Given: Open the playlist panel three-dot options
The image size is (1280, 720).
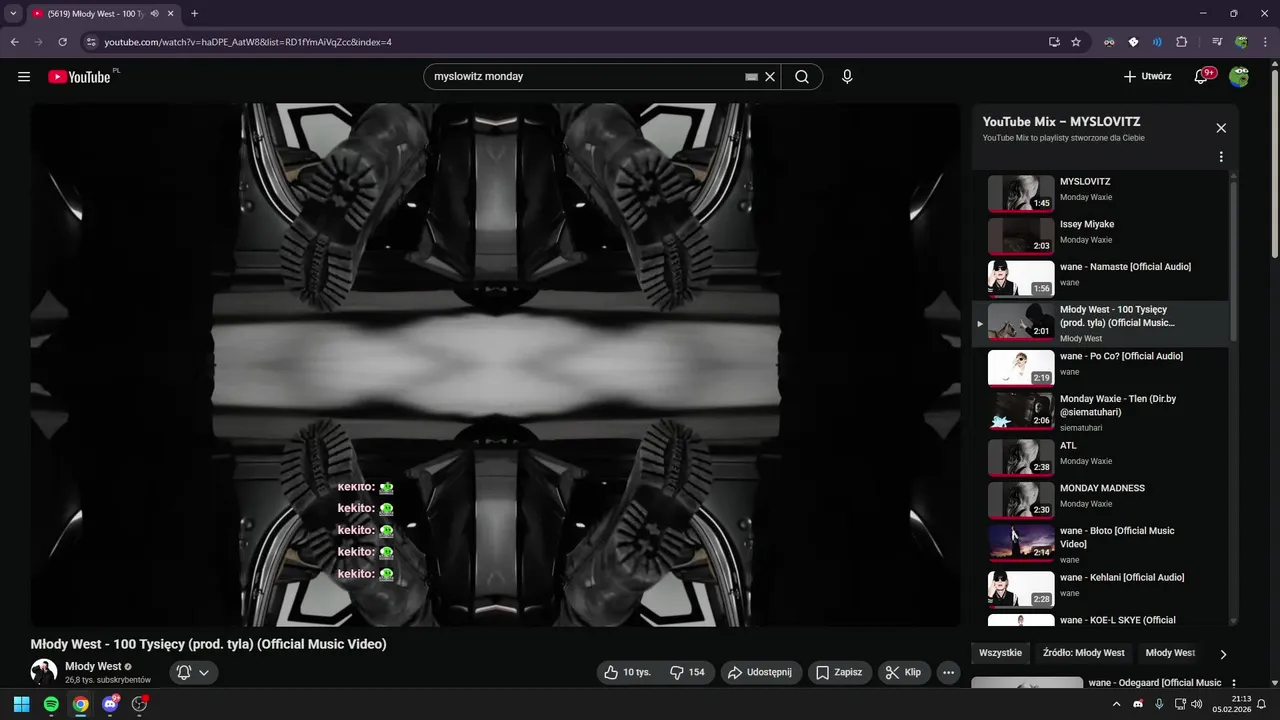Looking at the screenshot, I should [1221, 157].
